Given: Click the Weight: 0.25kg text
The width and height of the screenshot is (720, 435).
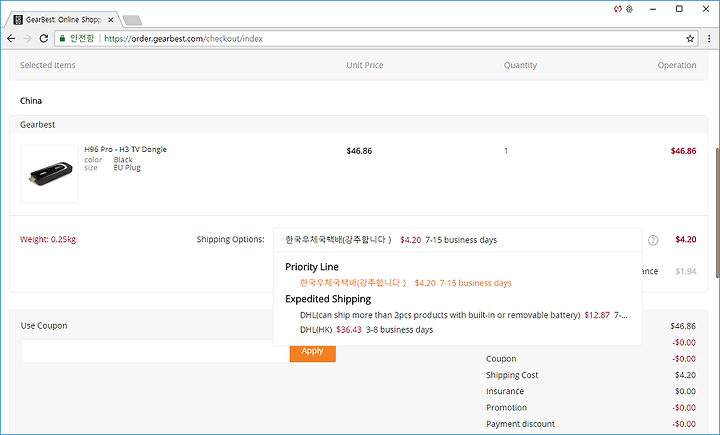Looking at the screenshot, I should (48, 239).
